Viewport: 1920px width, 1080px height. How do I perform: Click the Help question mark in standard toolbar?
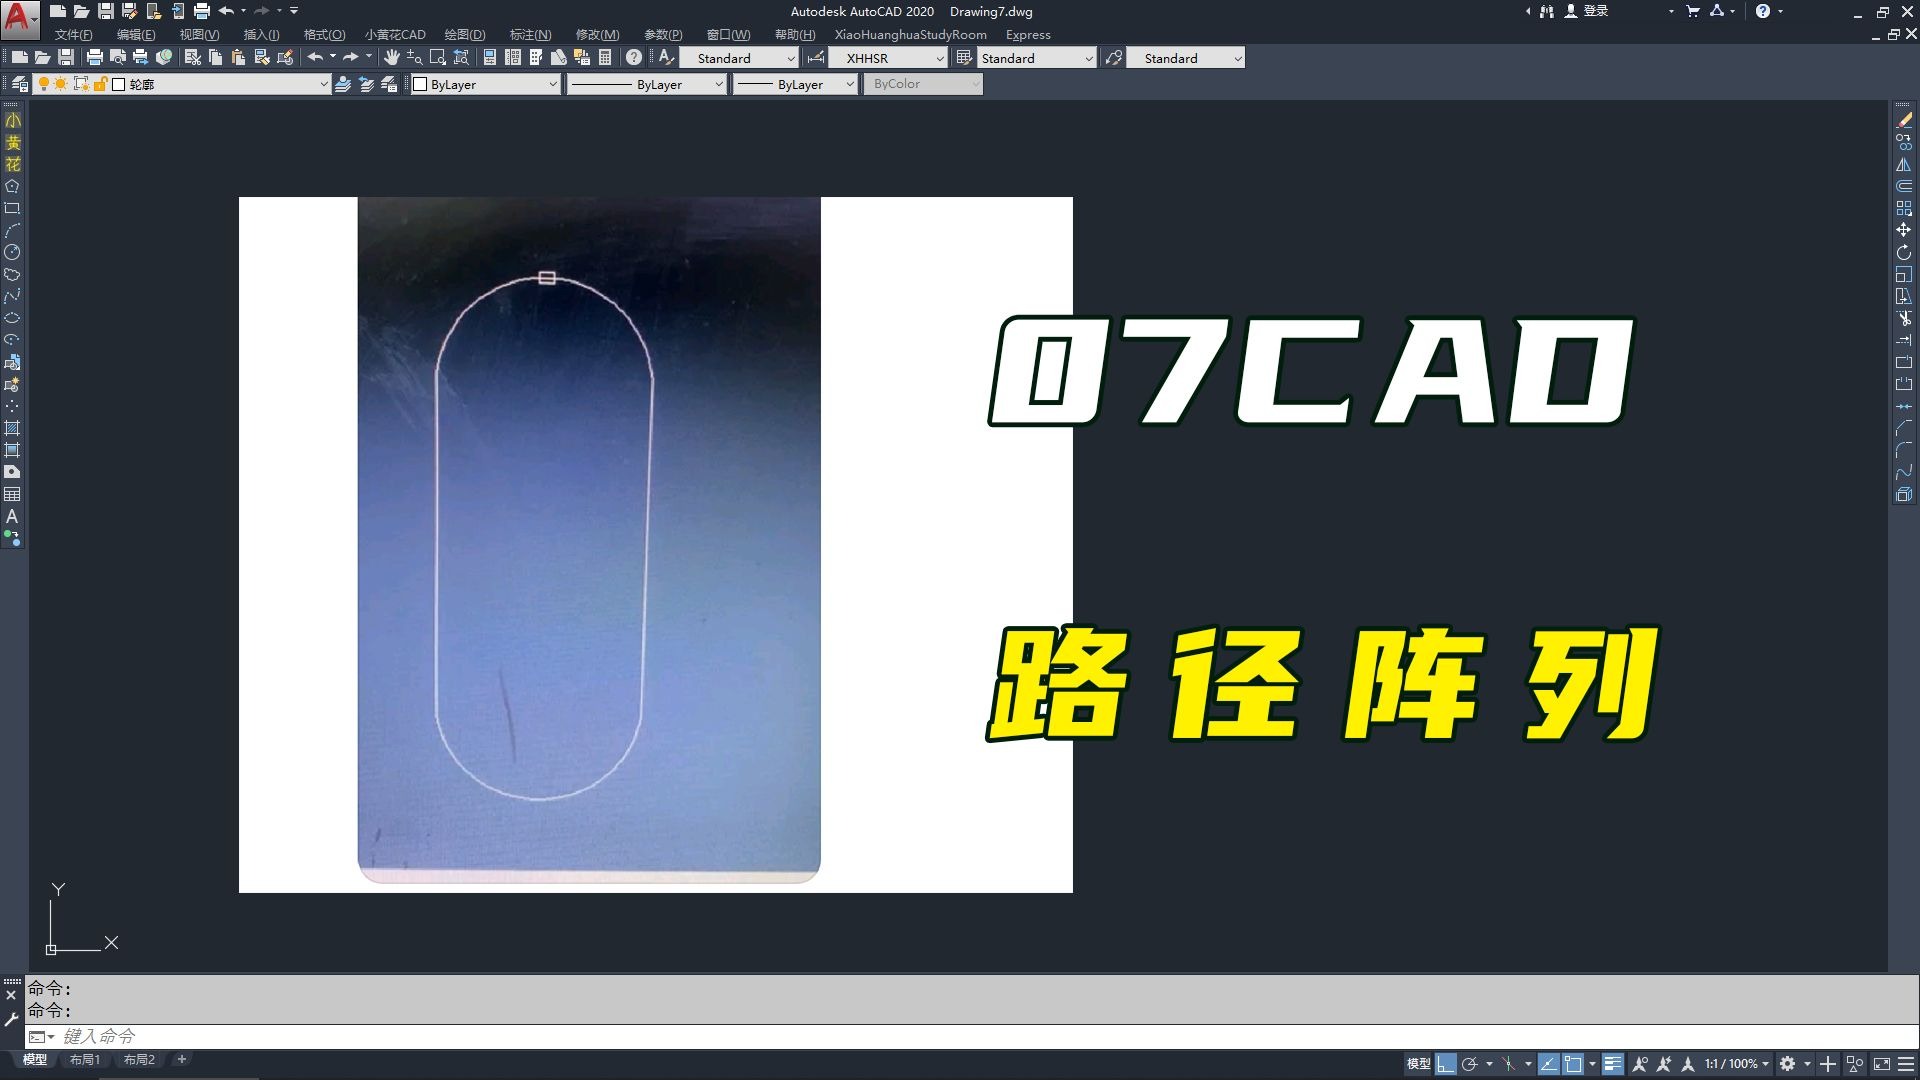(x=634, y=58)
